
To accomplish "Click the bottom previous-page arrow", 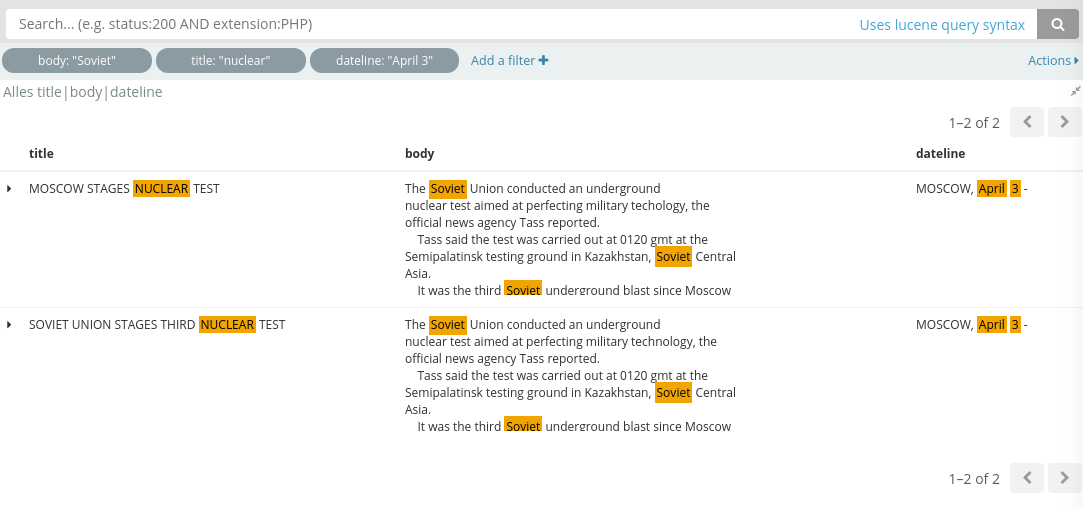I will pyautogui.click(x=1027, y=478).
